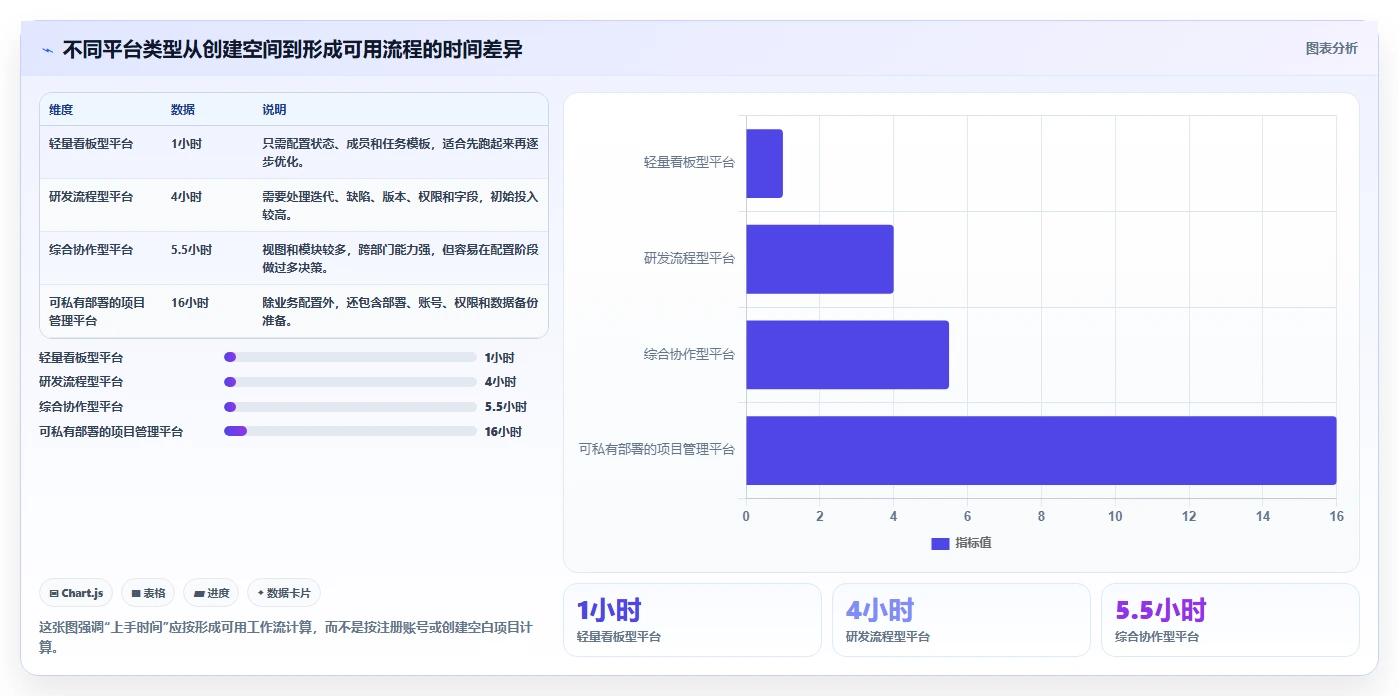Viewport: 1399px width, 696px height.
Task: Click the 5.5小时 value beside the progress bar
Action: click(505, 407)
